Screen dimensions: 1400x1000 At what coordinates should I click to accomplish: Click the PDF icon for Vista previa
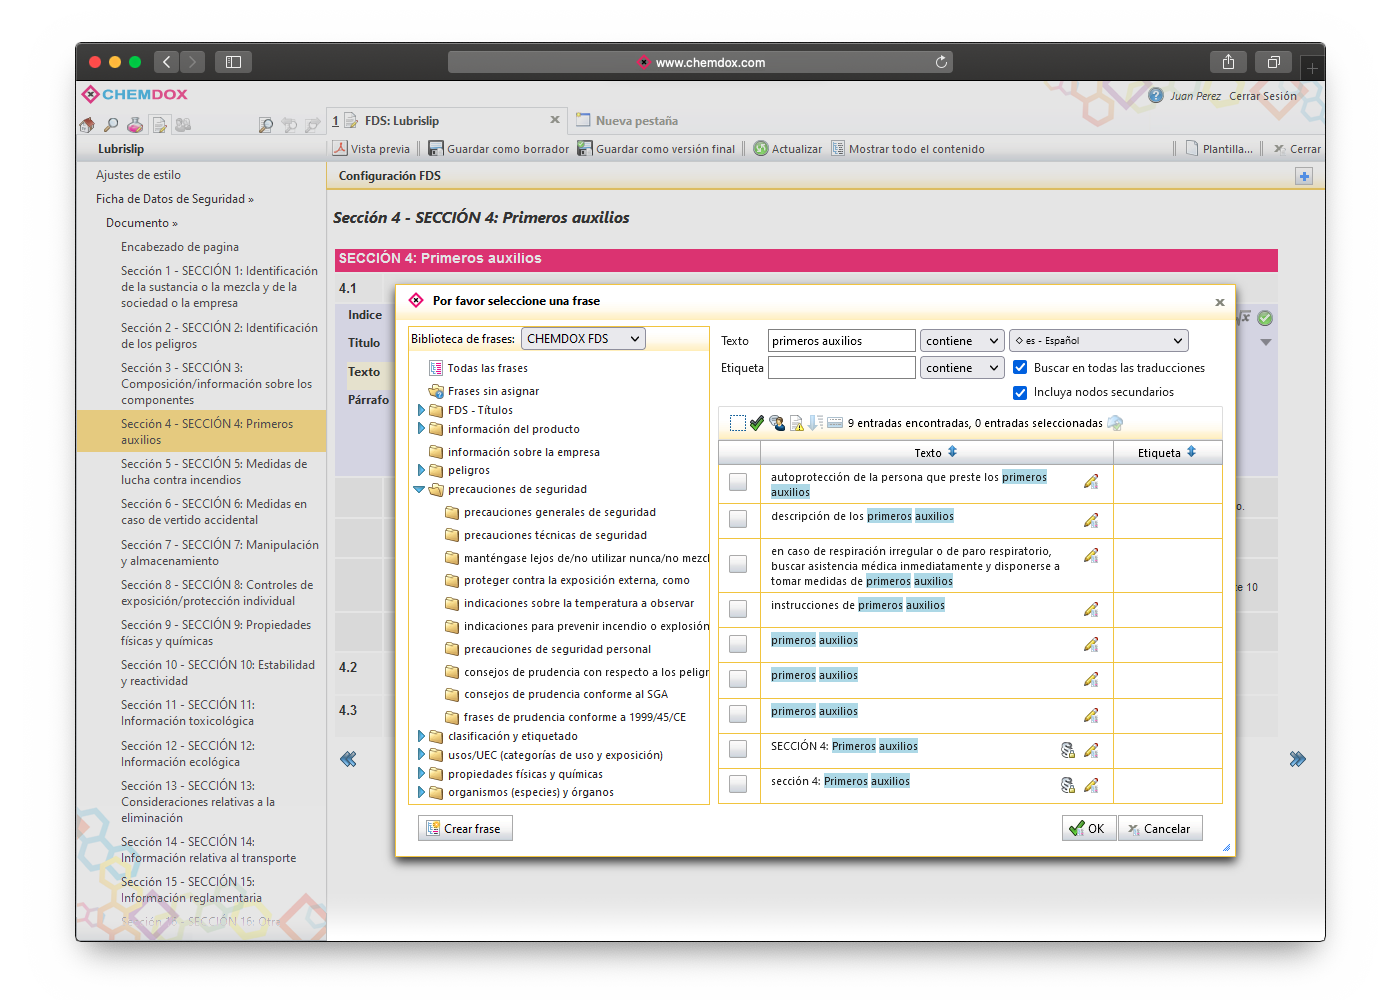(340, 148)
